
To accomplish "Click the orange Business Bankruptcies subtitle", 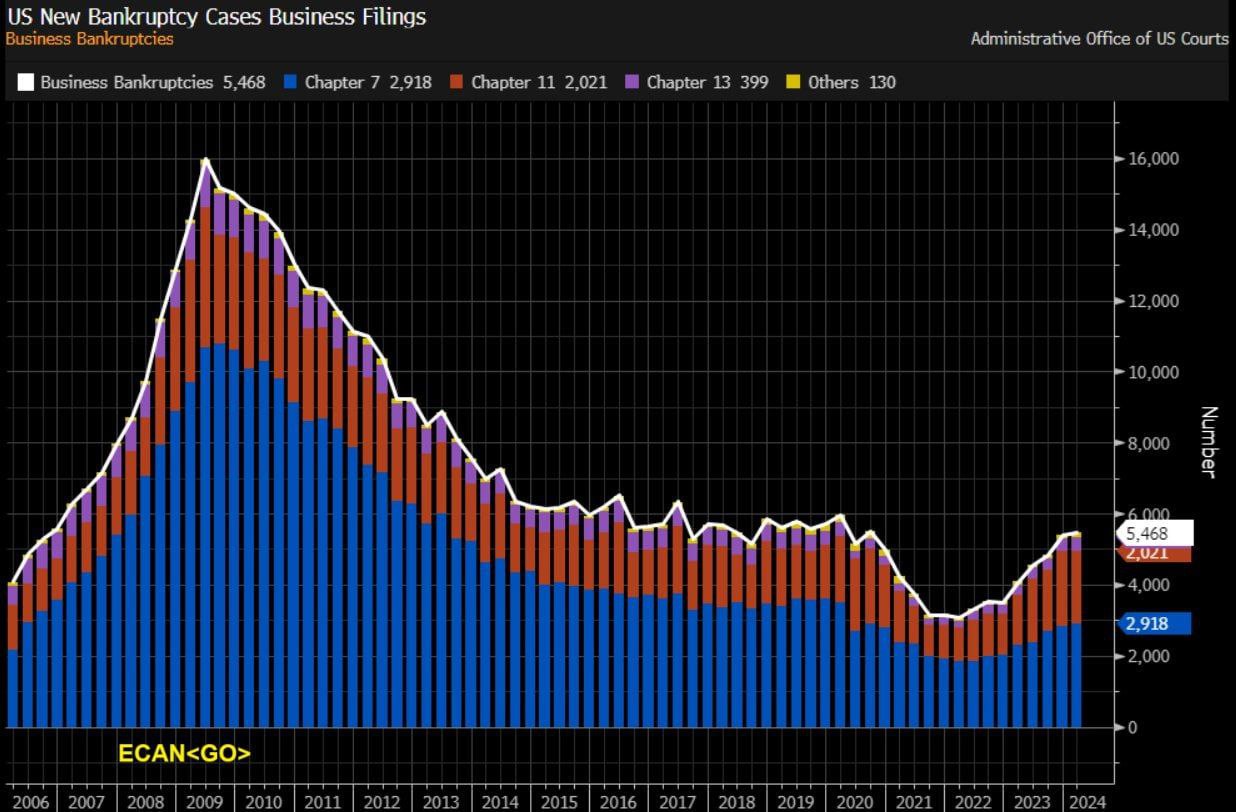I will tap(90, 39).
